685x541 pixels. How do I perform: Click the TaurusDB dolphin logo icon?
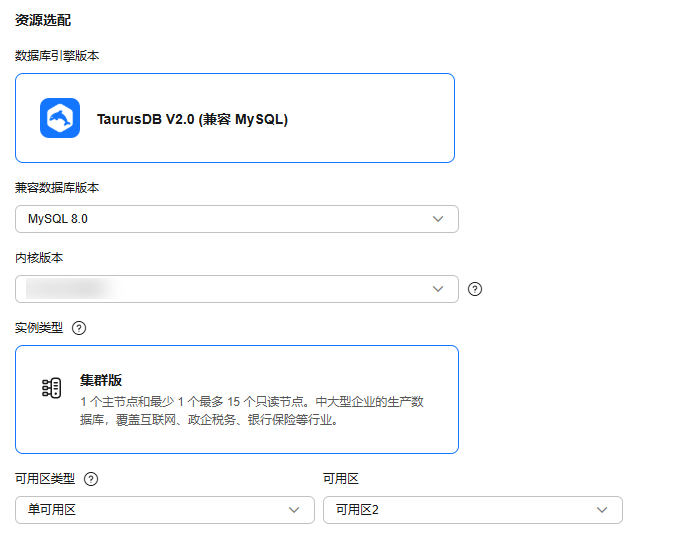60,118
